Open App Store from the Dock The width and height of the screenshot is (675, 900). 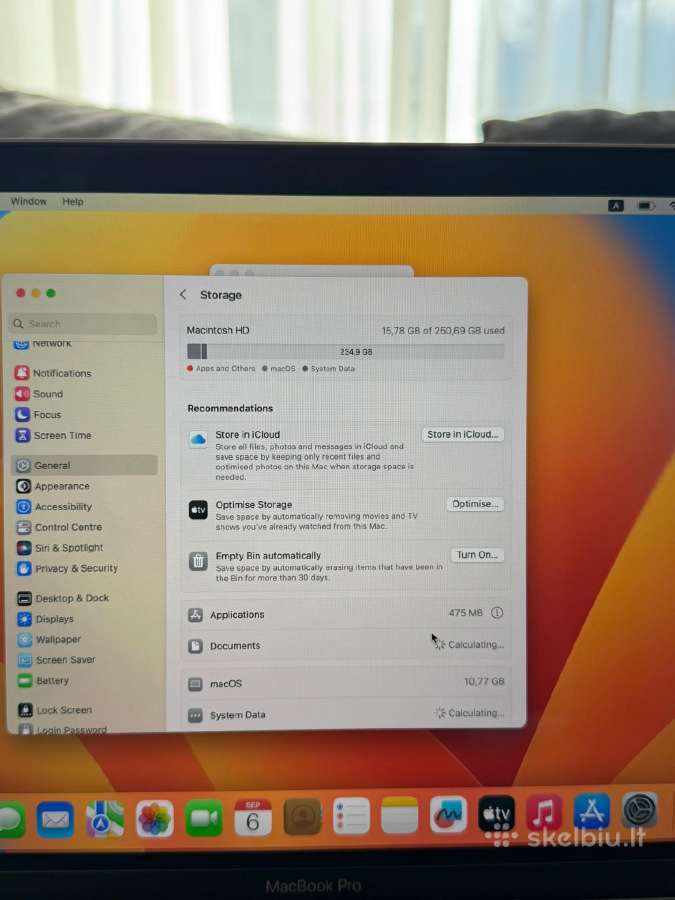point(592,811)
